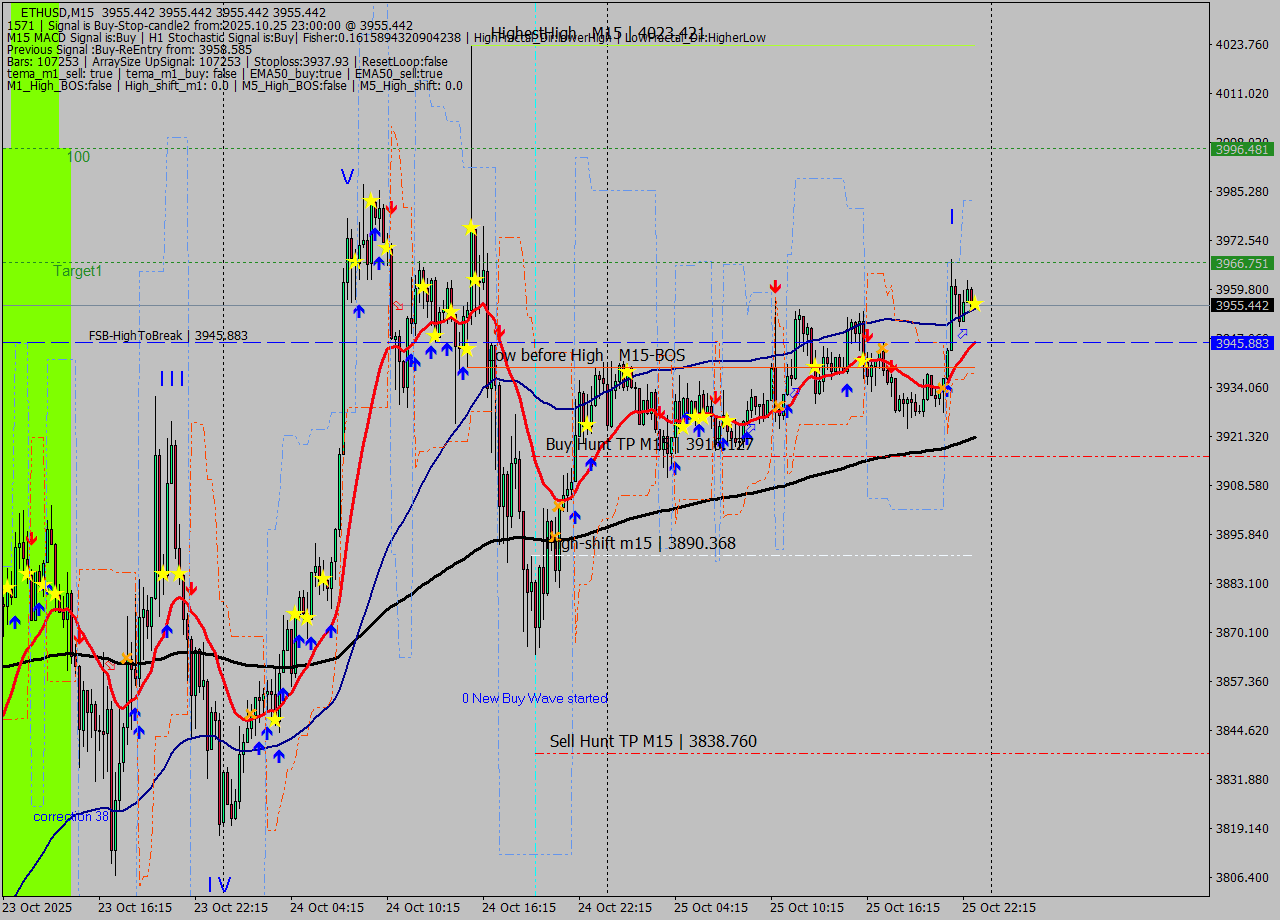The height and width of the screenshot is (920, 1280).
Task: Select the red down arrow above 25 Oct 10:15 spike
Action: [775, 287]
